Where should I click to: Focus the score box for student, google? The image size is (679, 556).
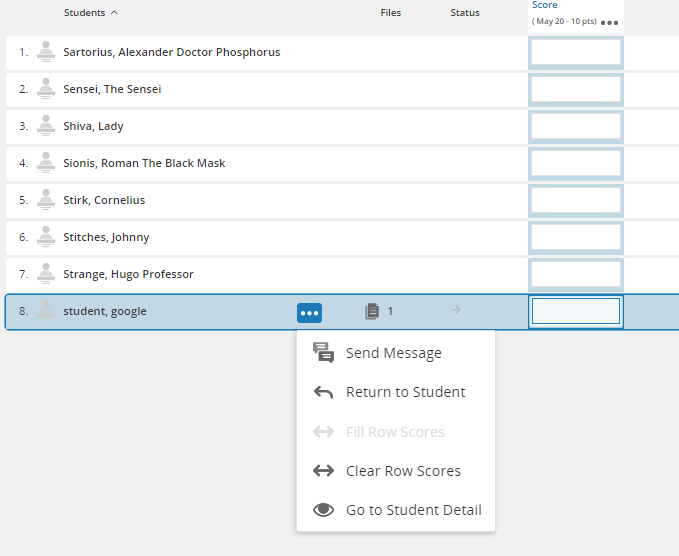pos(575,312)
